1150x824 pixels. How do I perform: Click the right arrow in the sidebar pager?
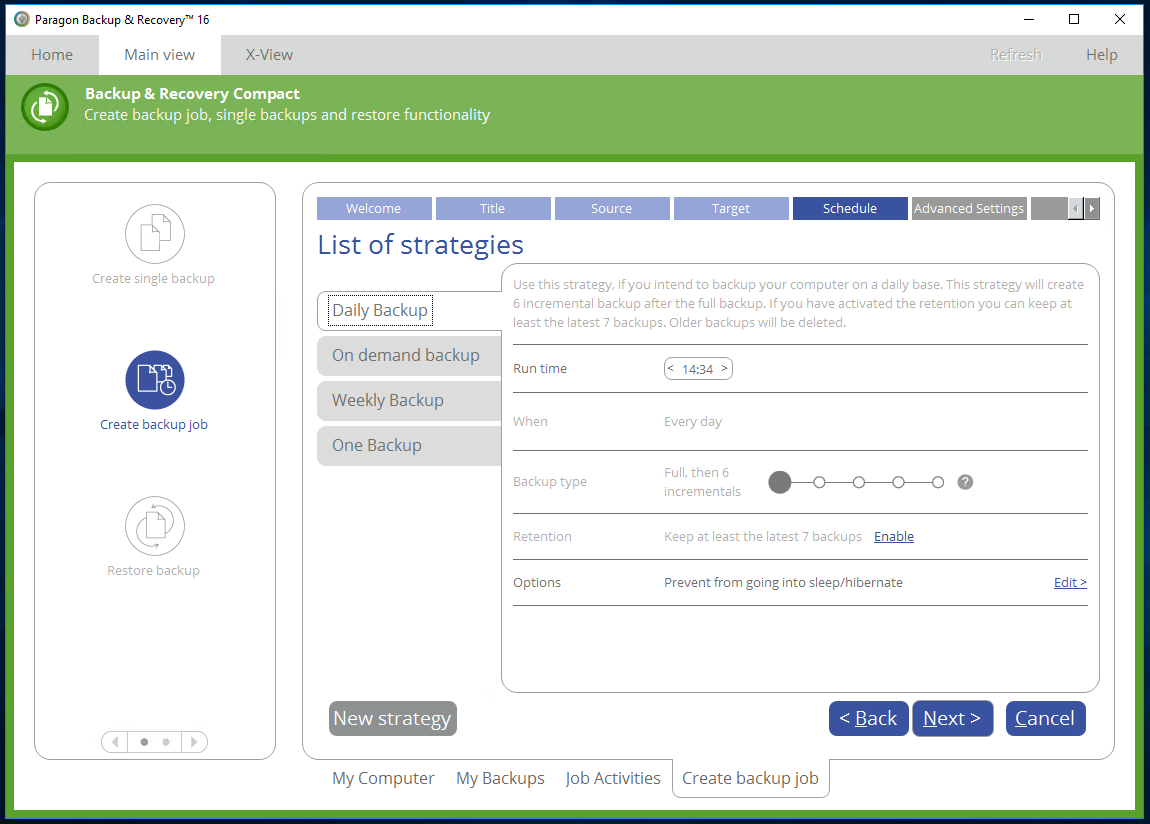(194, 741)
